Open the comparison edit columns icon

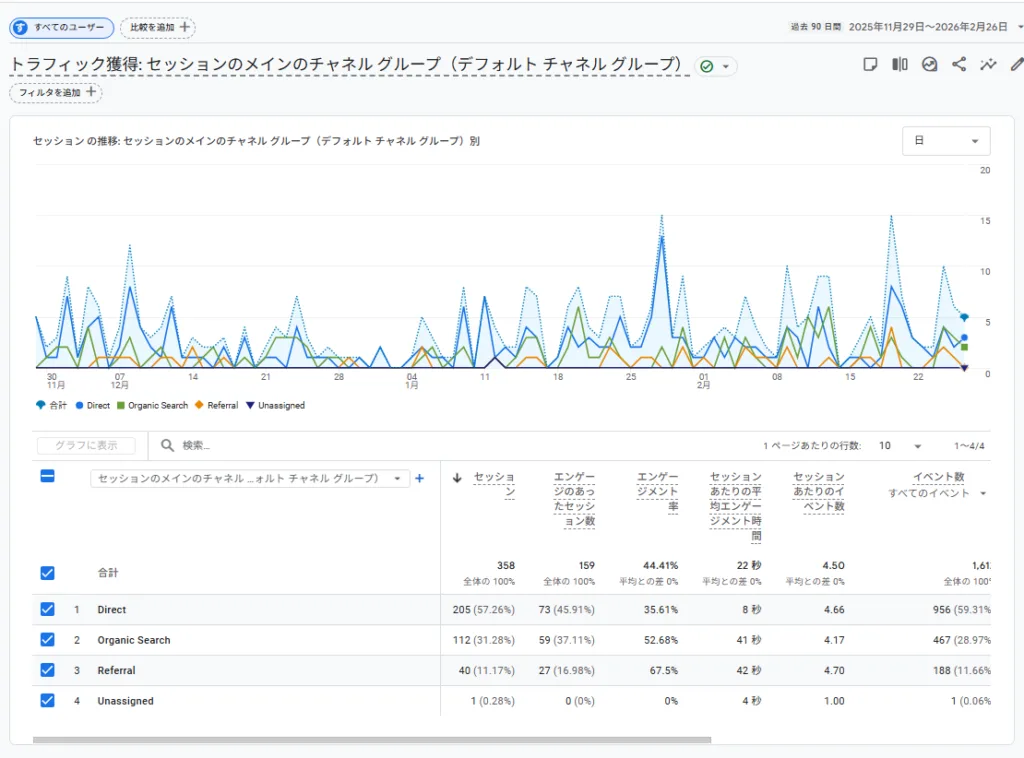point(900,65)
